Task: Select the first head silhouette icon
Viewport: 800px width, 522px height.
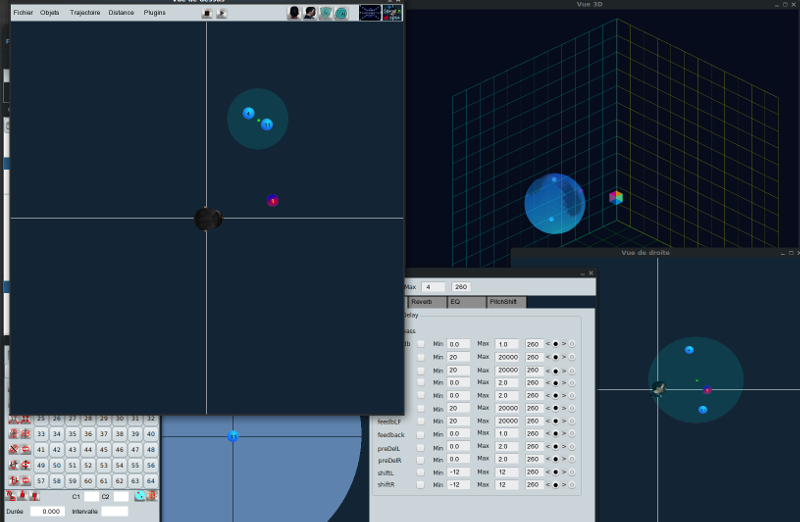Action: pyautogui.click(x=294, y=13)
